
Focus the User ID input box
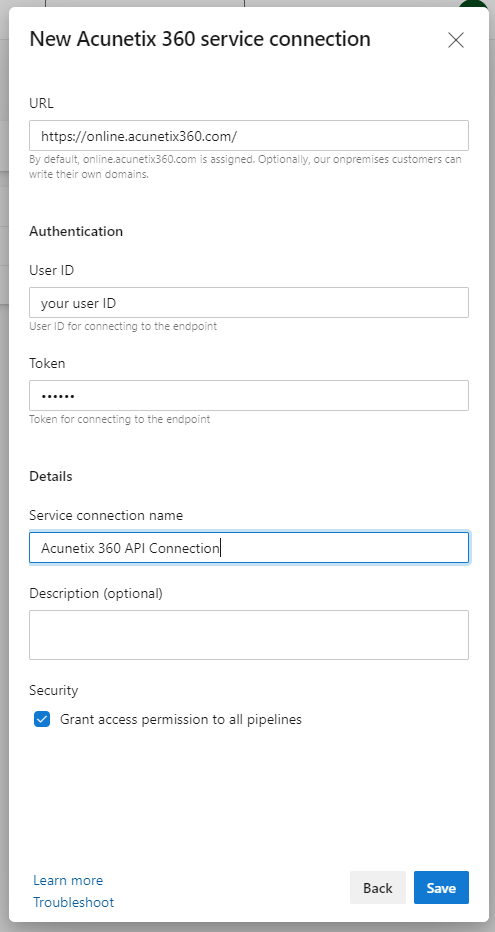(249, 303)
